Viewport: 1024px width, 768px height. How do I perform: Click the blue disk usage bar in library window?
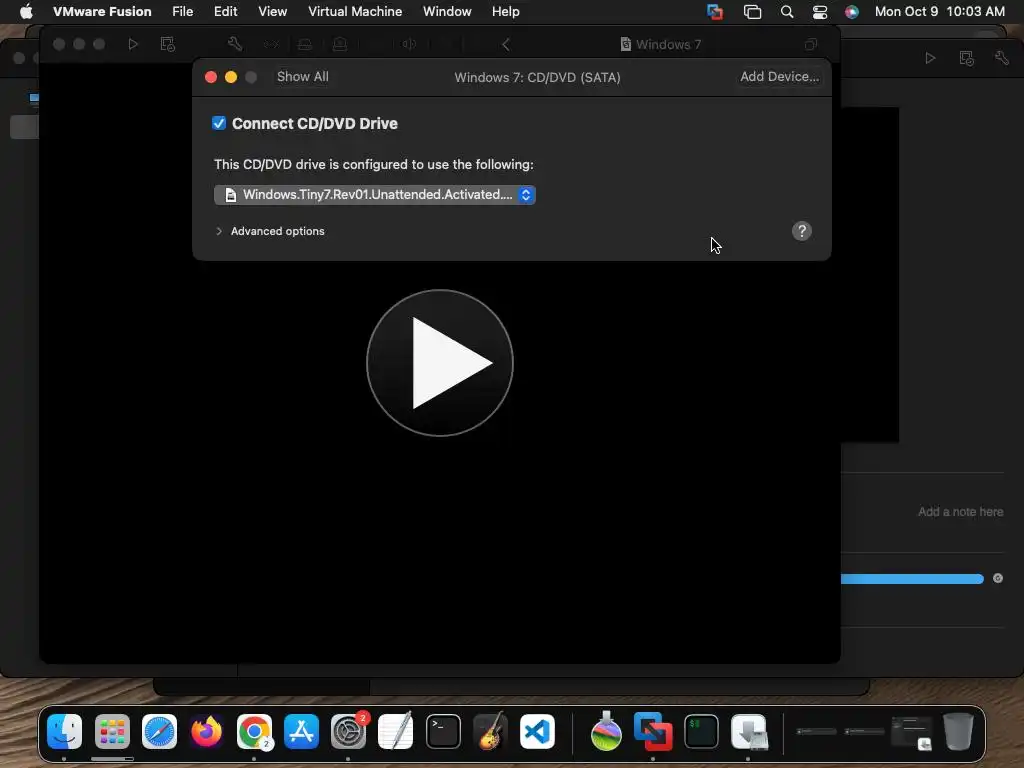[912, 579]
